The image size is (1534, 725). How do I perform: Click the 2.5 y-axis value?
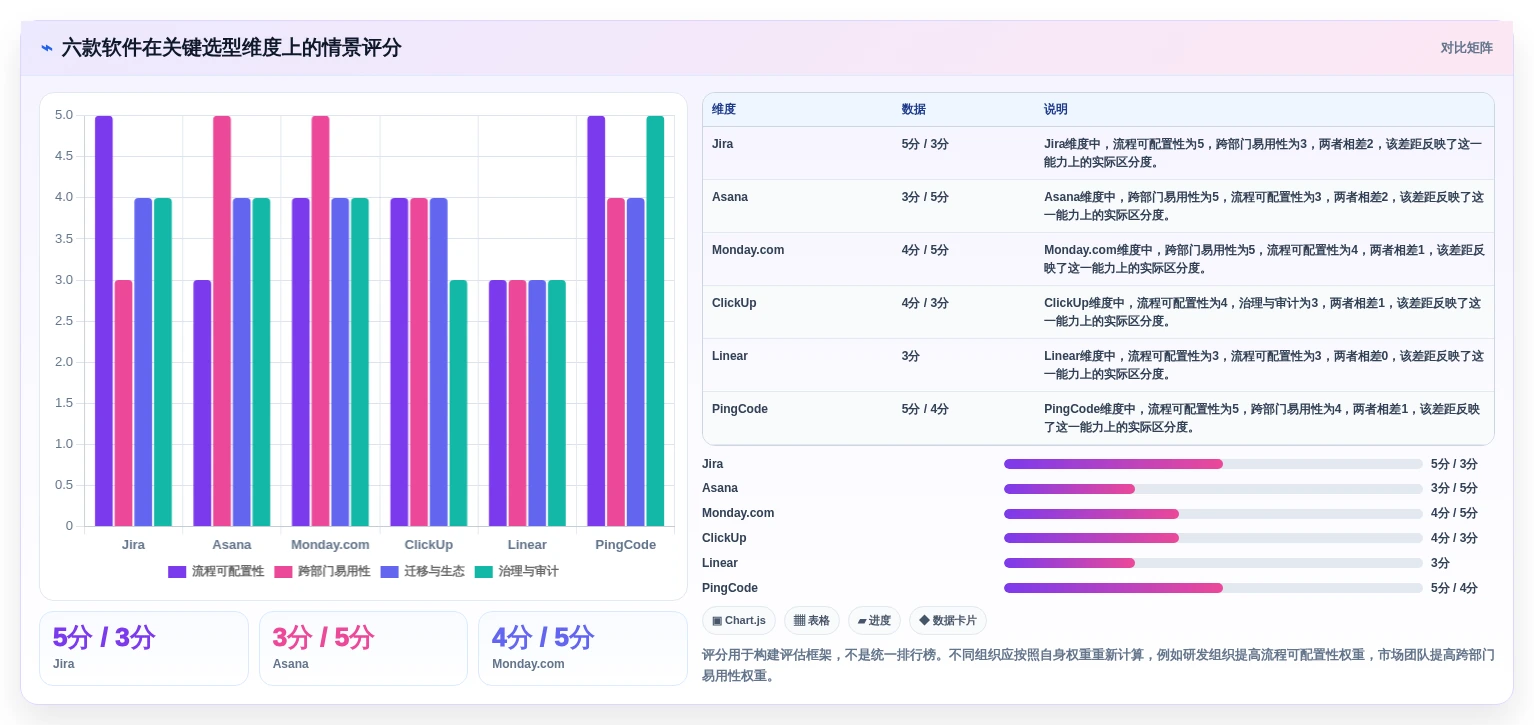click(64, 321)
